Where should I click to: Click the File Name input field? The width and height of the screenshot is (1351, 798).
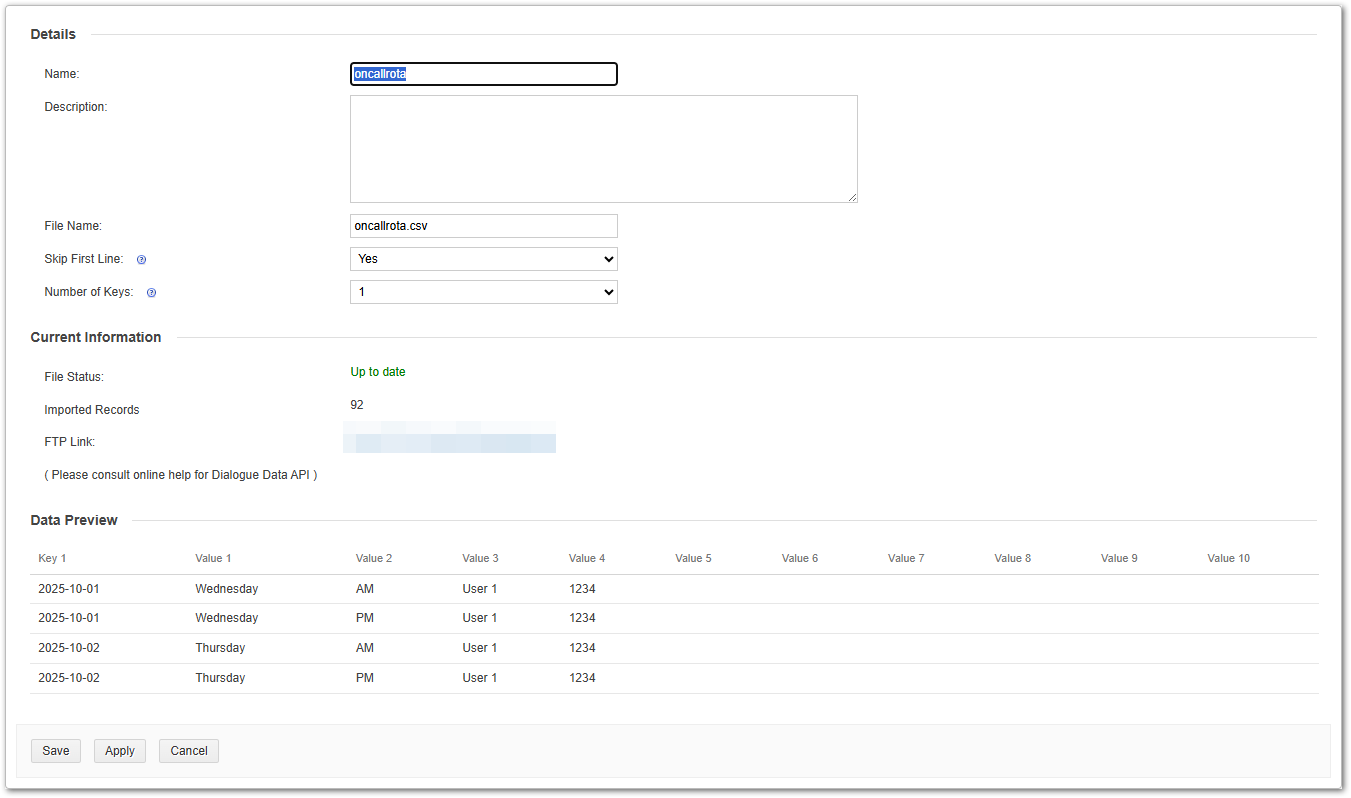[483, 226]
